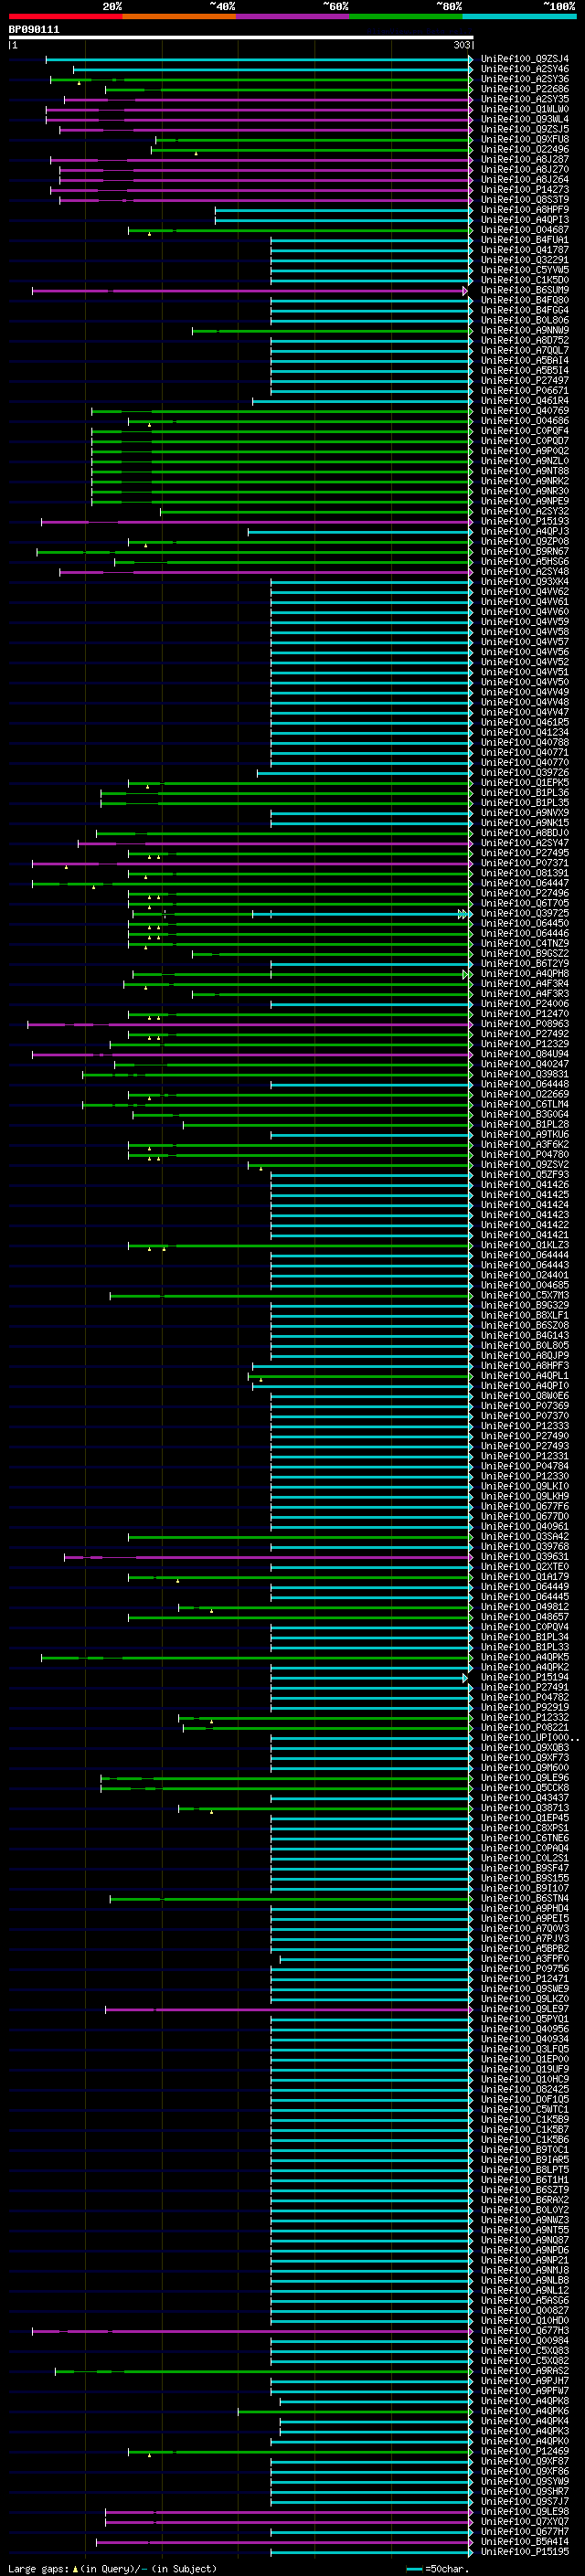Viewport: 585px width, 2576px height.
Task: Select the label UniRef100_Q9LKI0
Action: pos(525,1486)
